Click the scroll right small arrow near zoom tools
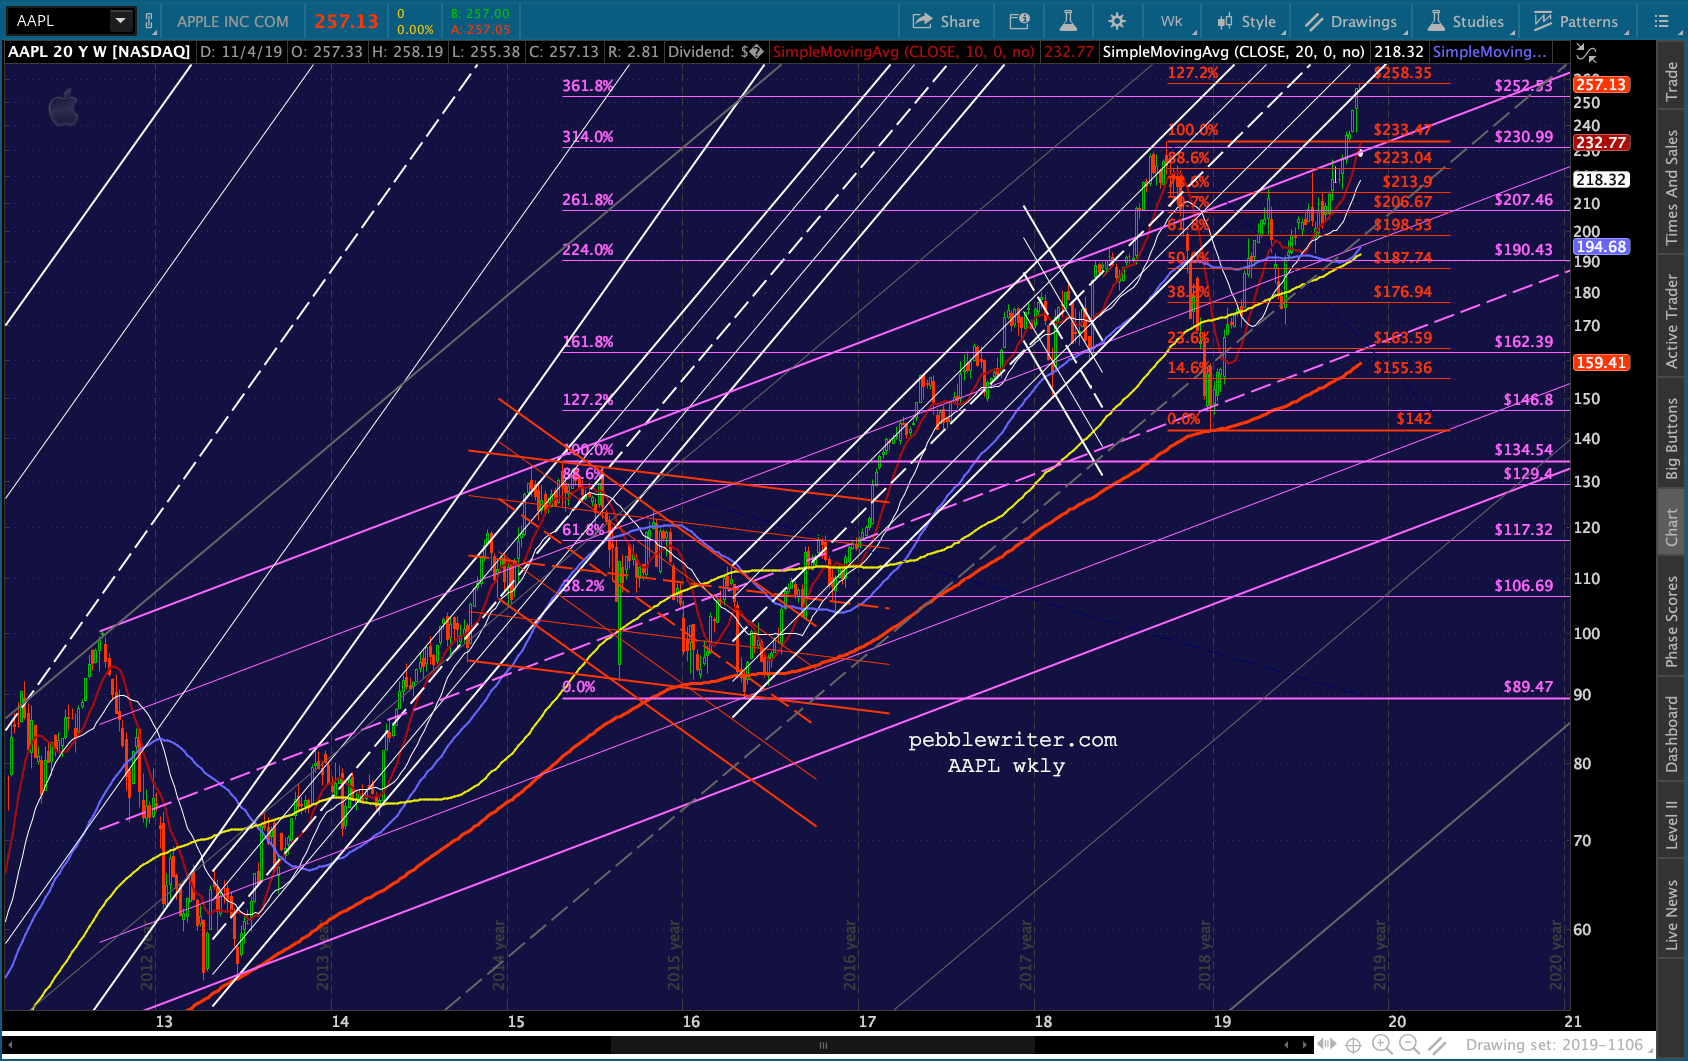 1304,1045
